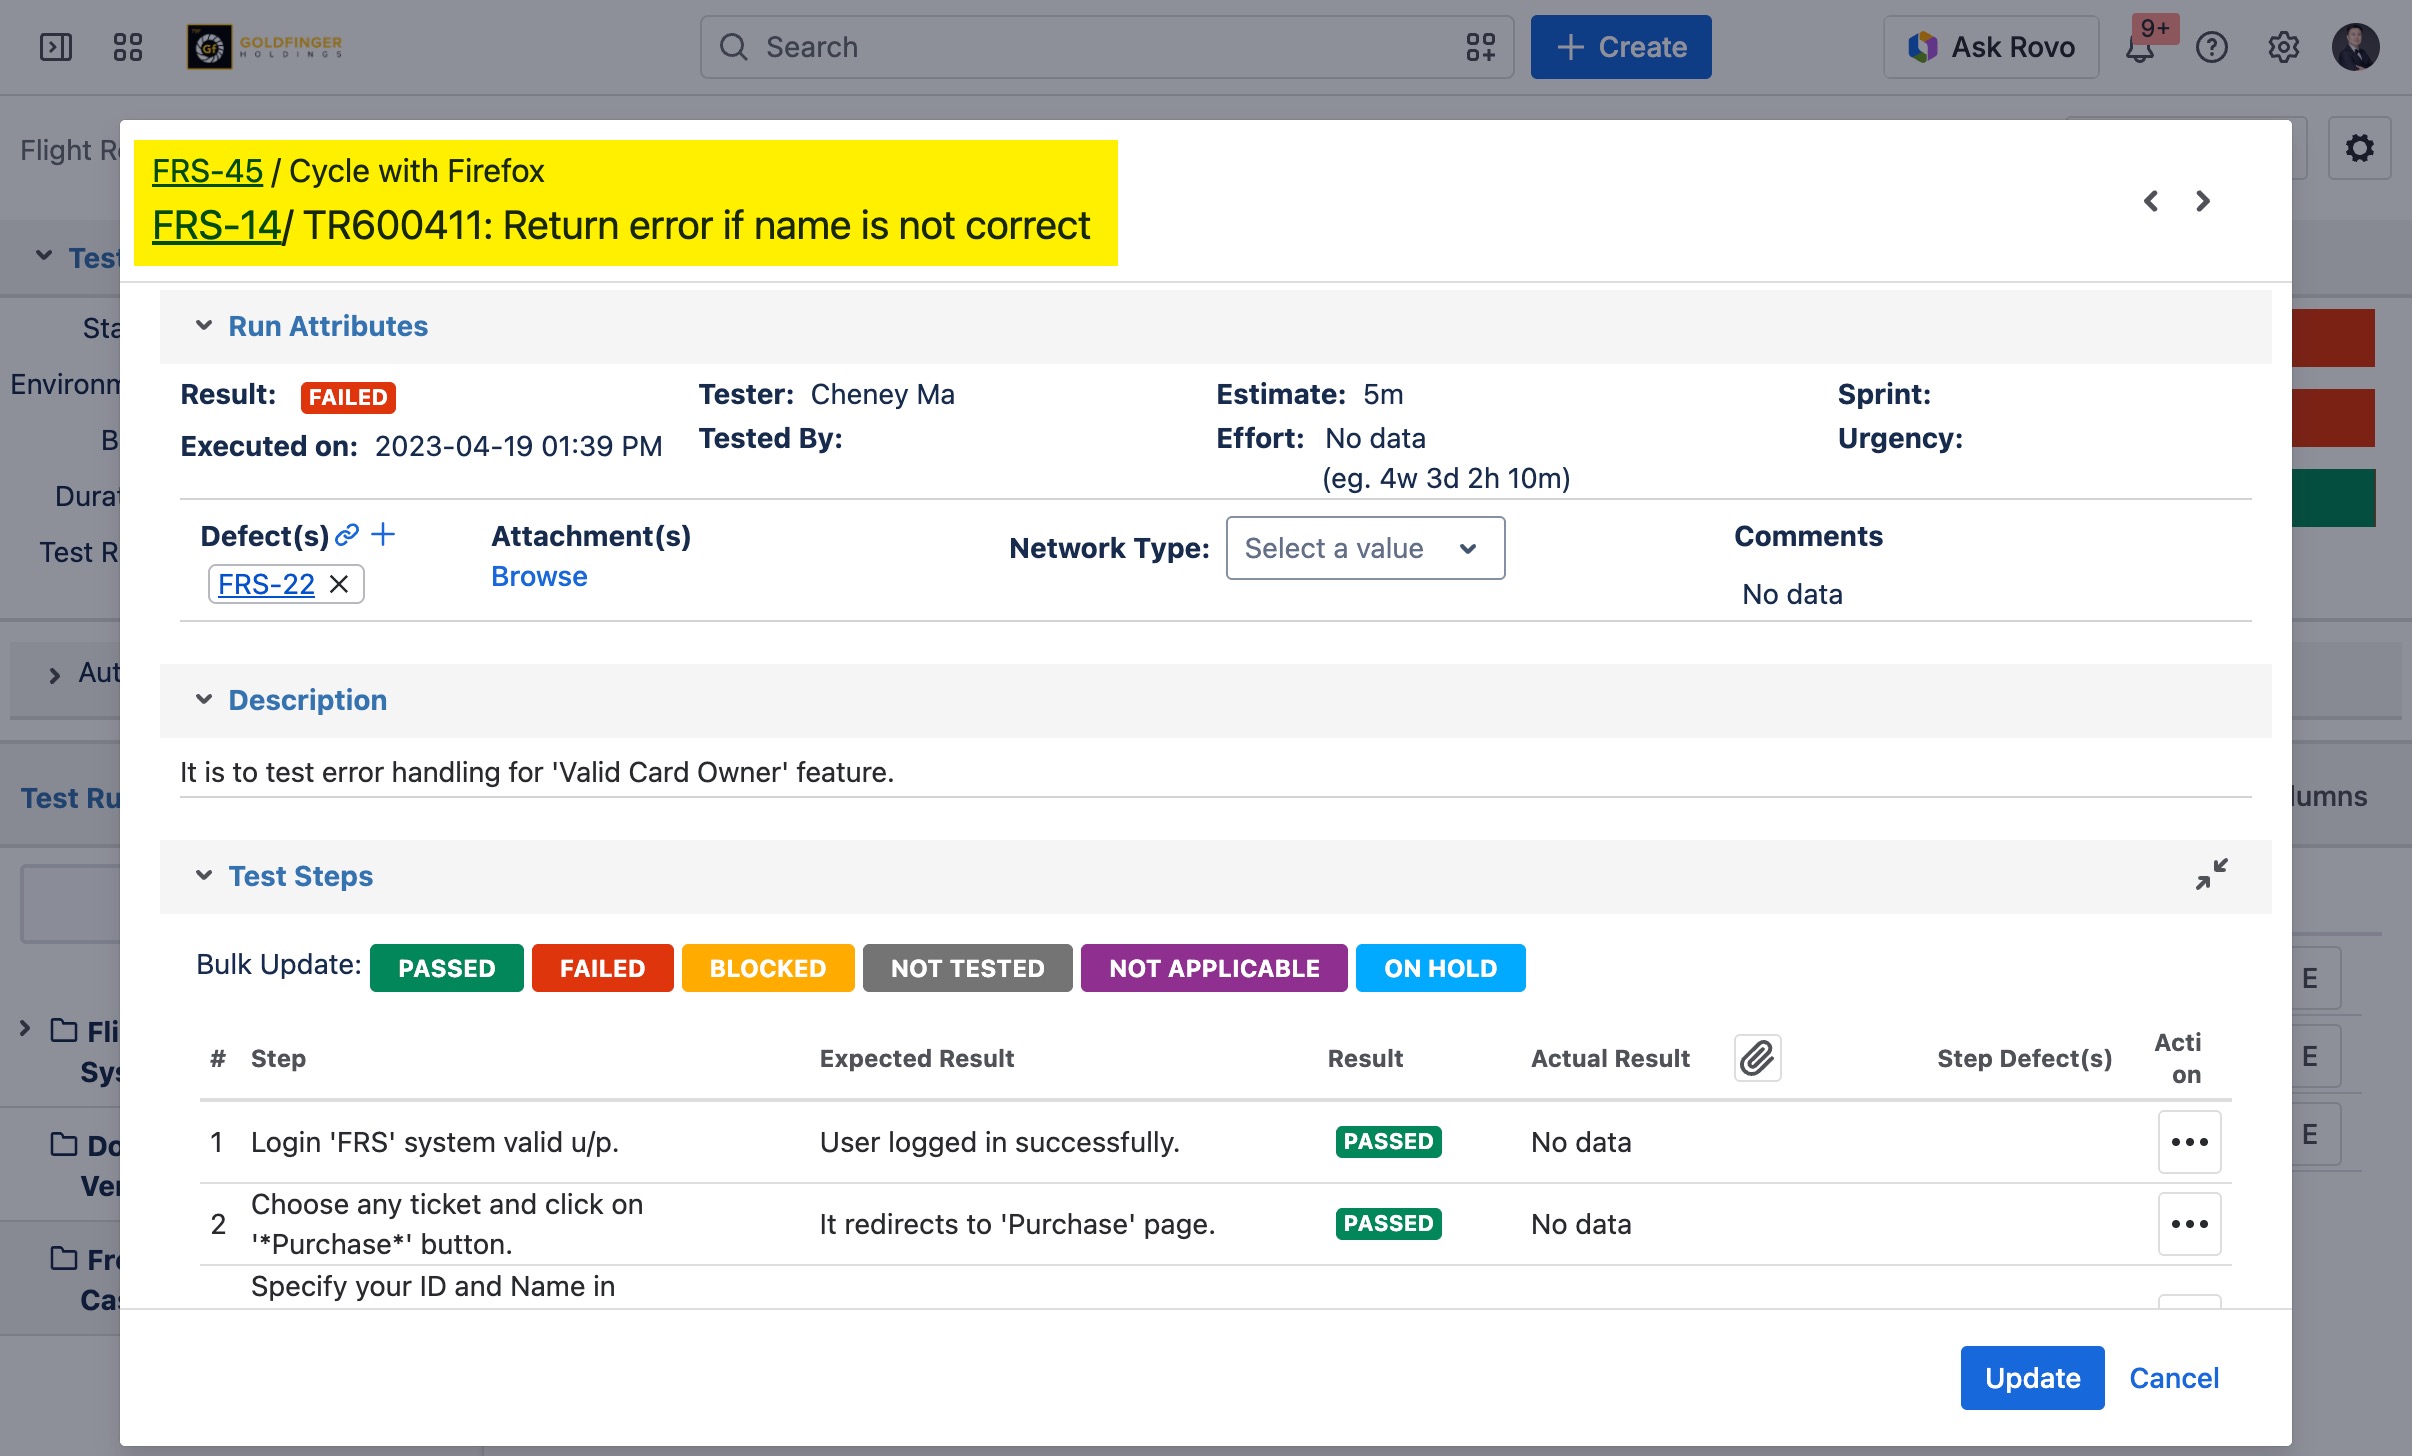Click PASSED result for step 1

1388,1142
